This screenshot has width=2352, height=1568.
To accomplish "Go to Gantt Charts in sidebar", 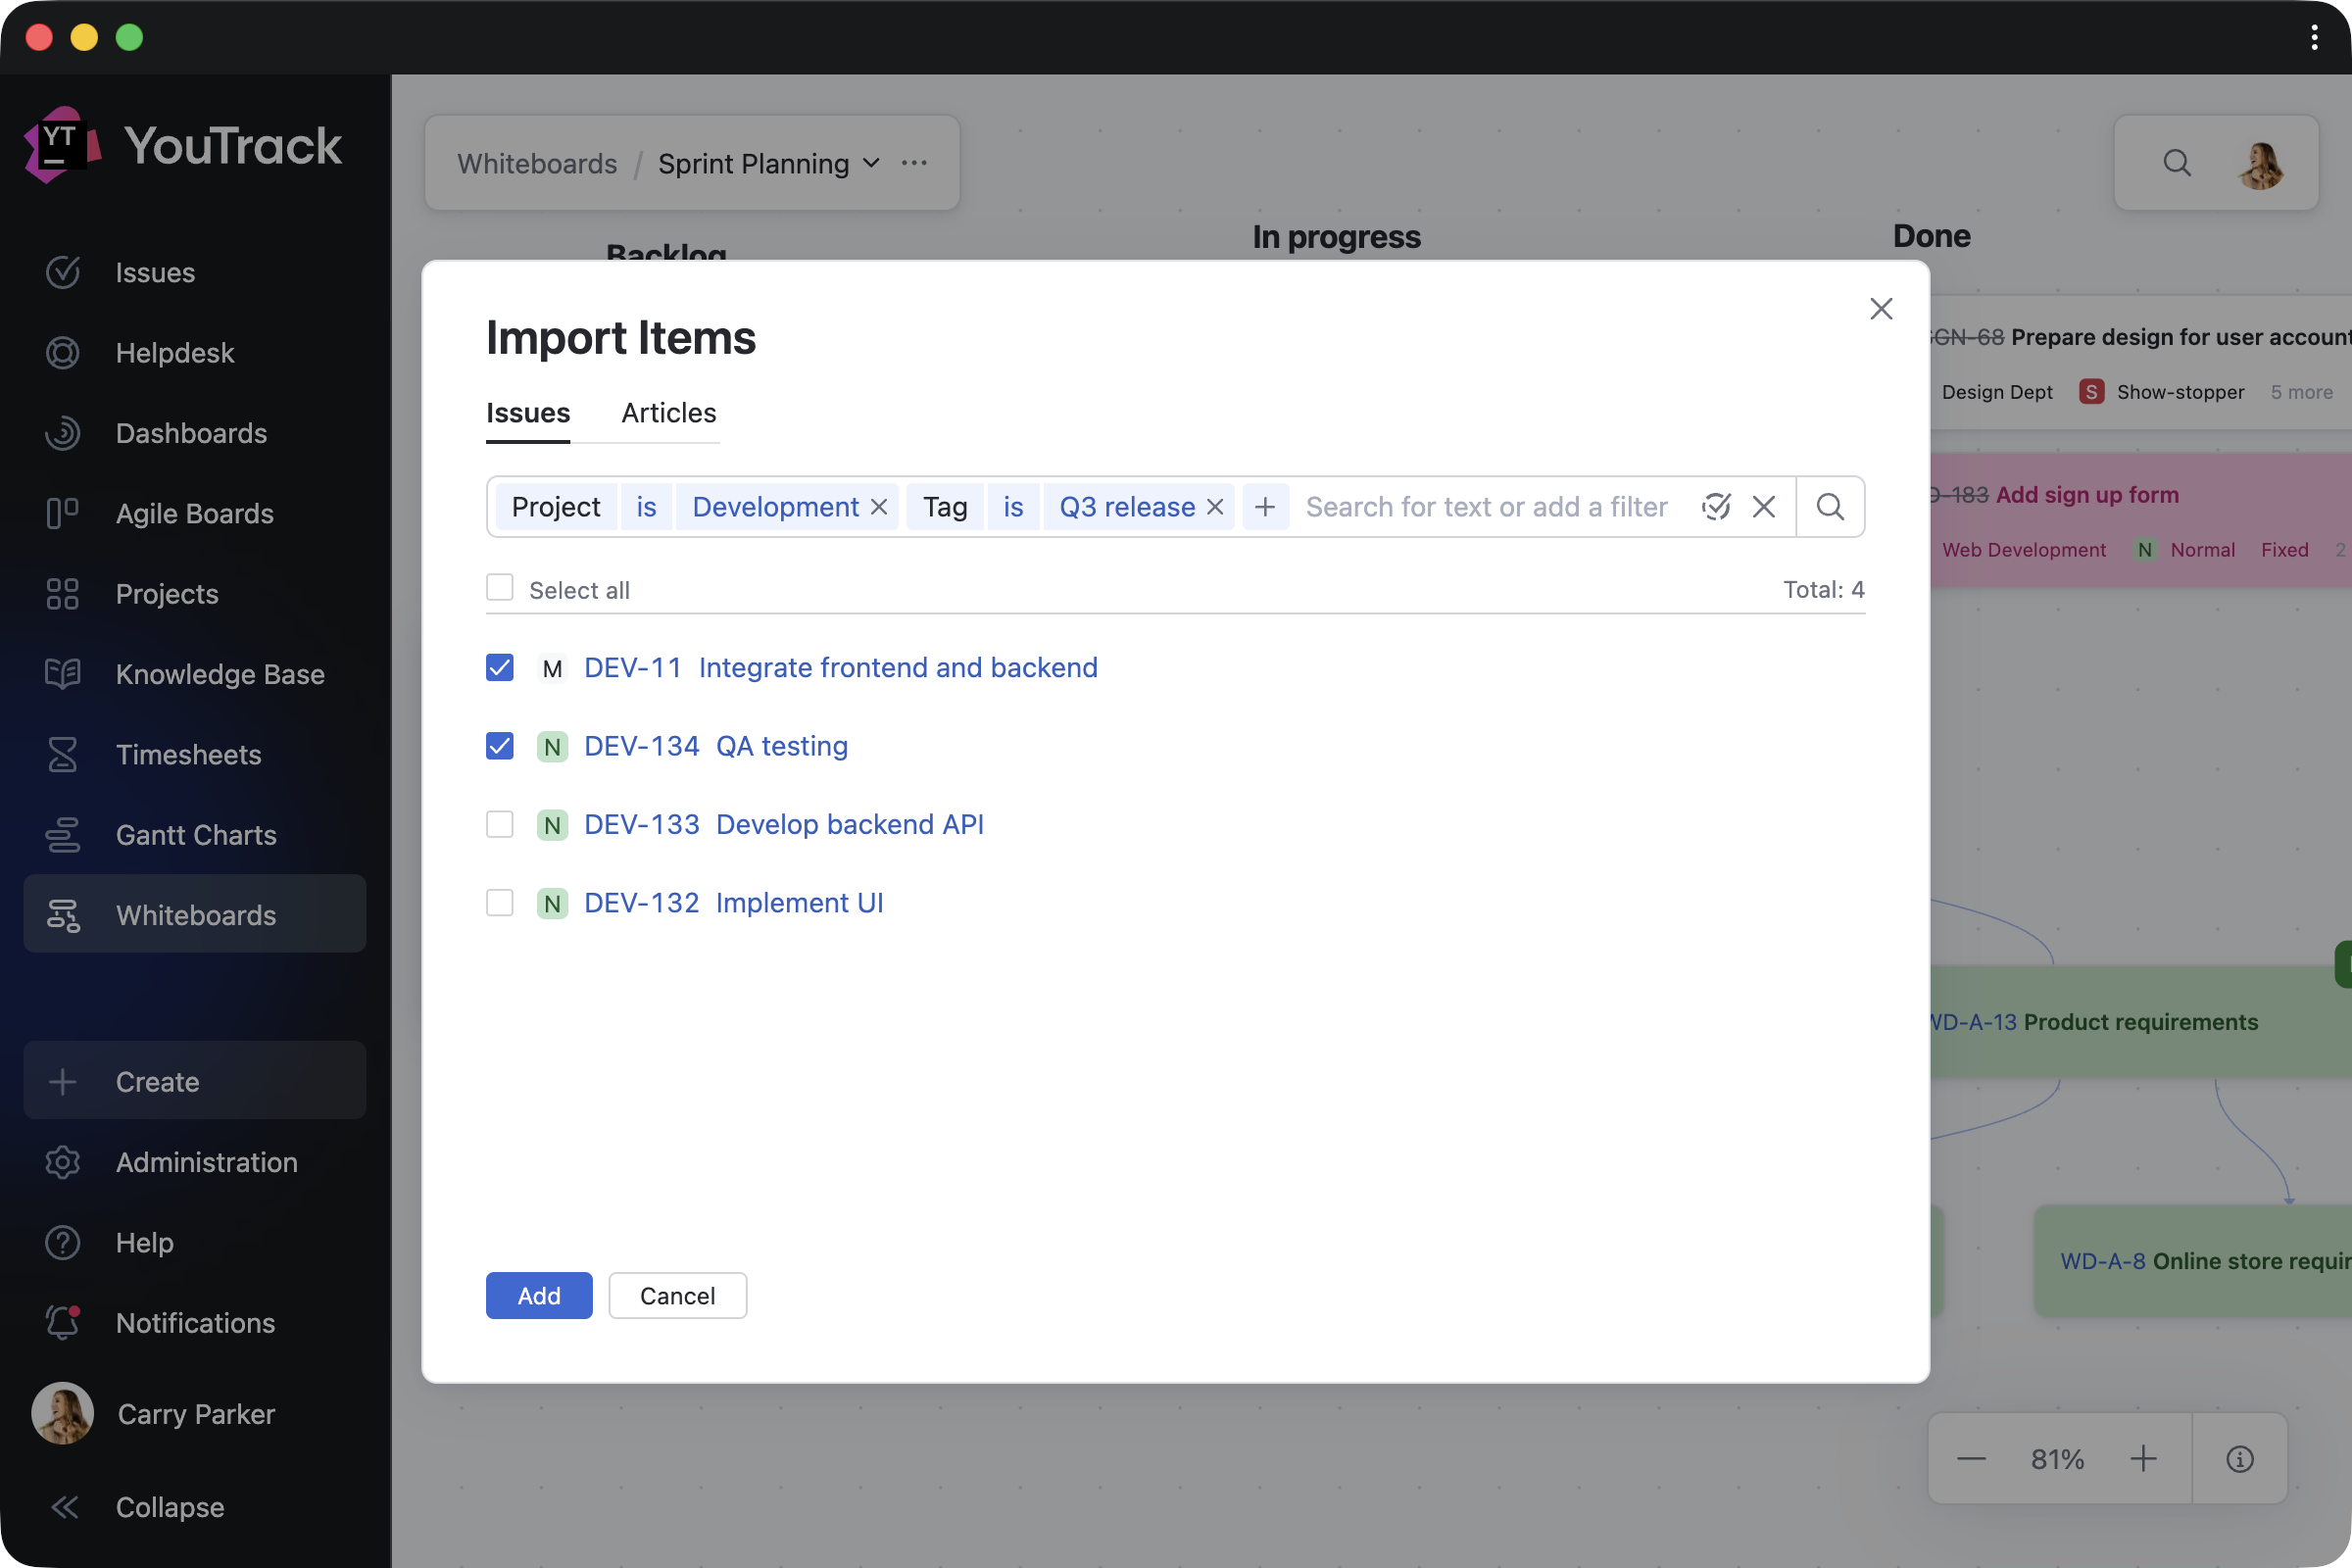I will (x=195, y=834).
